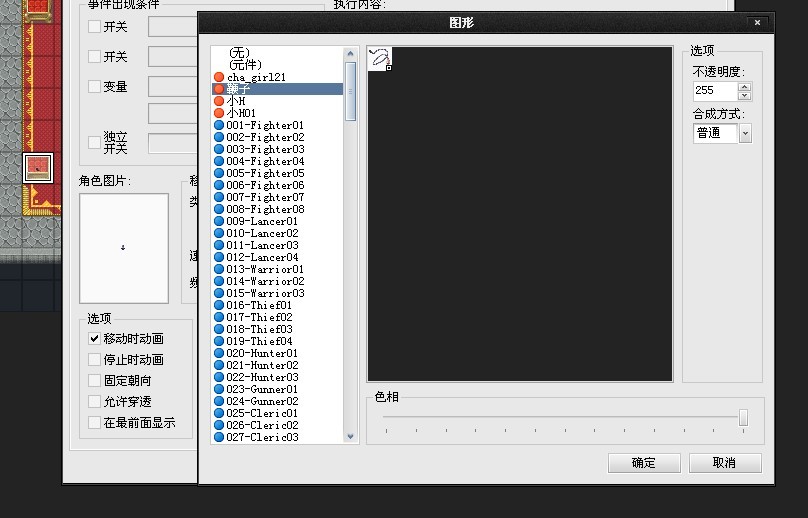The image size is (808, 518).
Task: Click the selected event tile on map
Action: point(38,168)
